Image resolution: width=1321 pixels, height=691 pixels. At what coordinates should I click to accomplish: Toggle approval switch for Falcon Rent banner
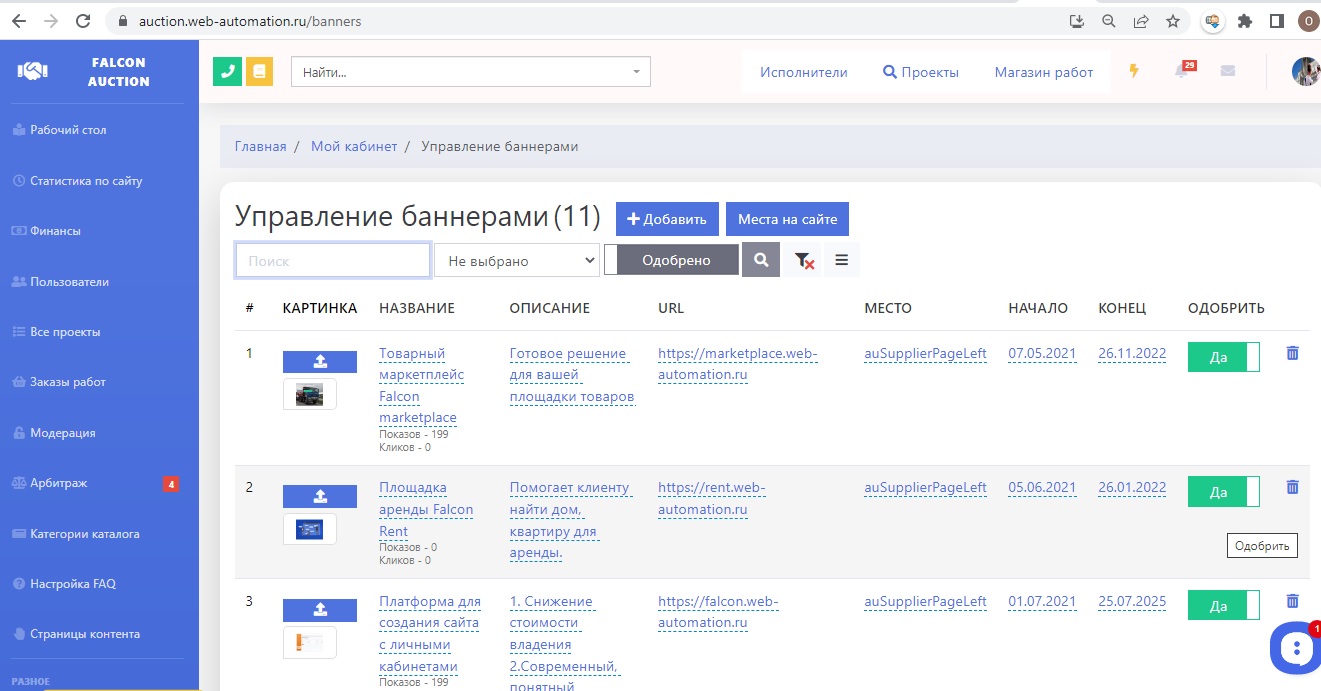[1223, 492]
